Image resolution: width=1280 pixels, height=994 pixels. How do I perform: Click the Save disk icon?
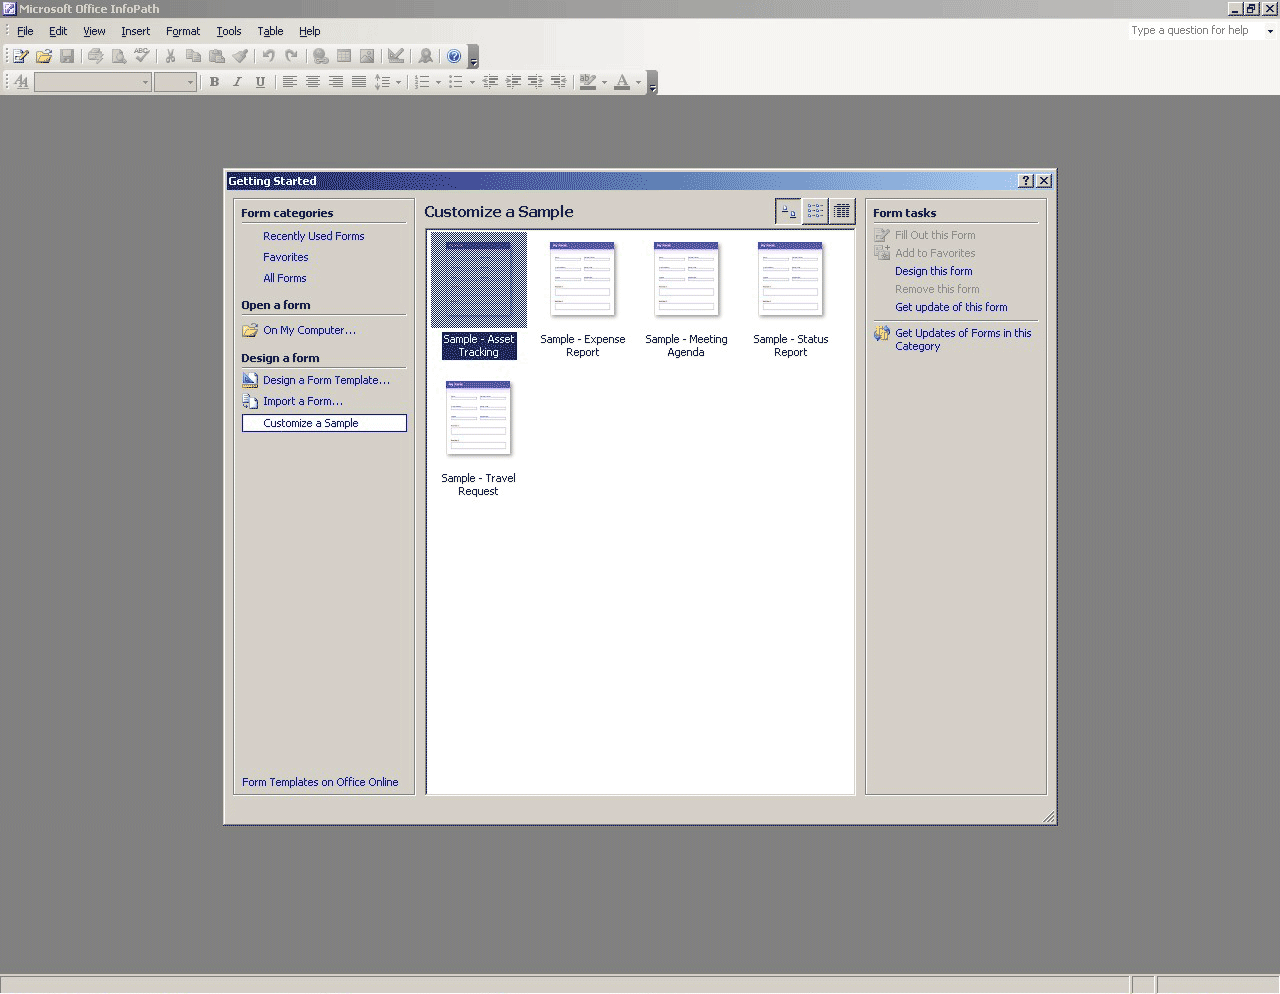[67, 56]
